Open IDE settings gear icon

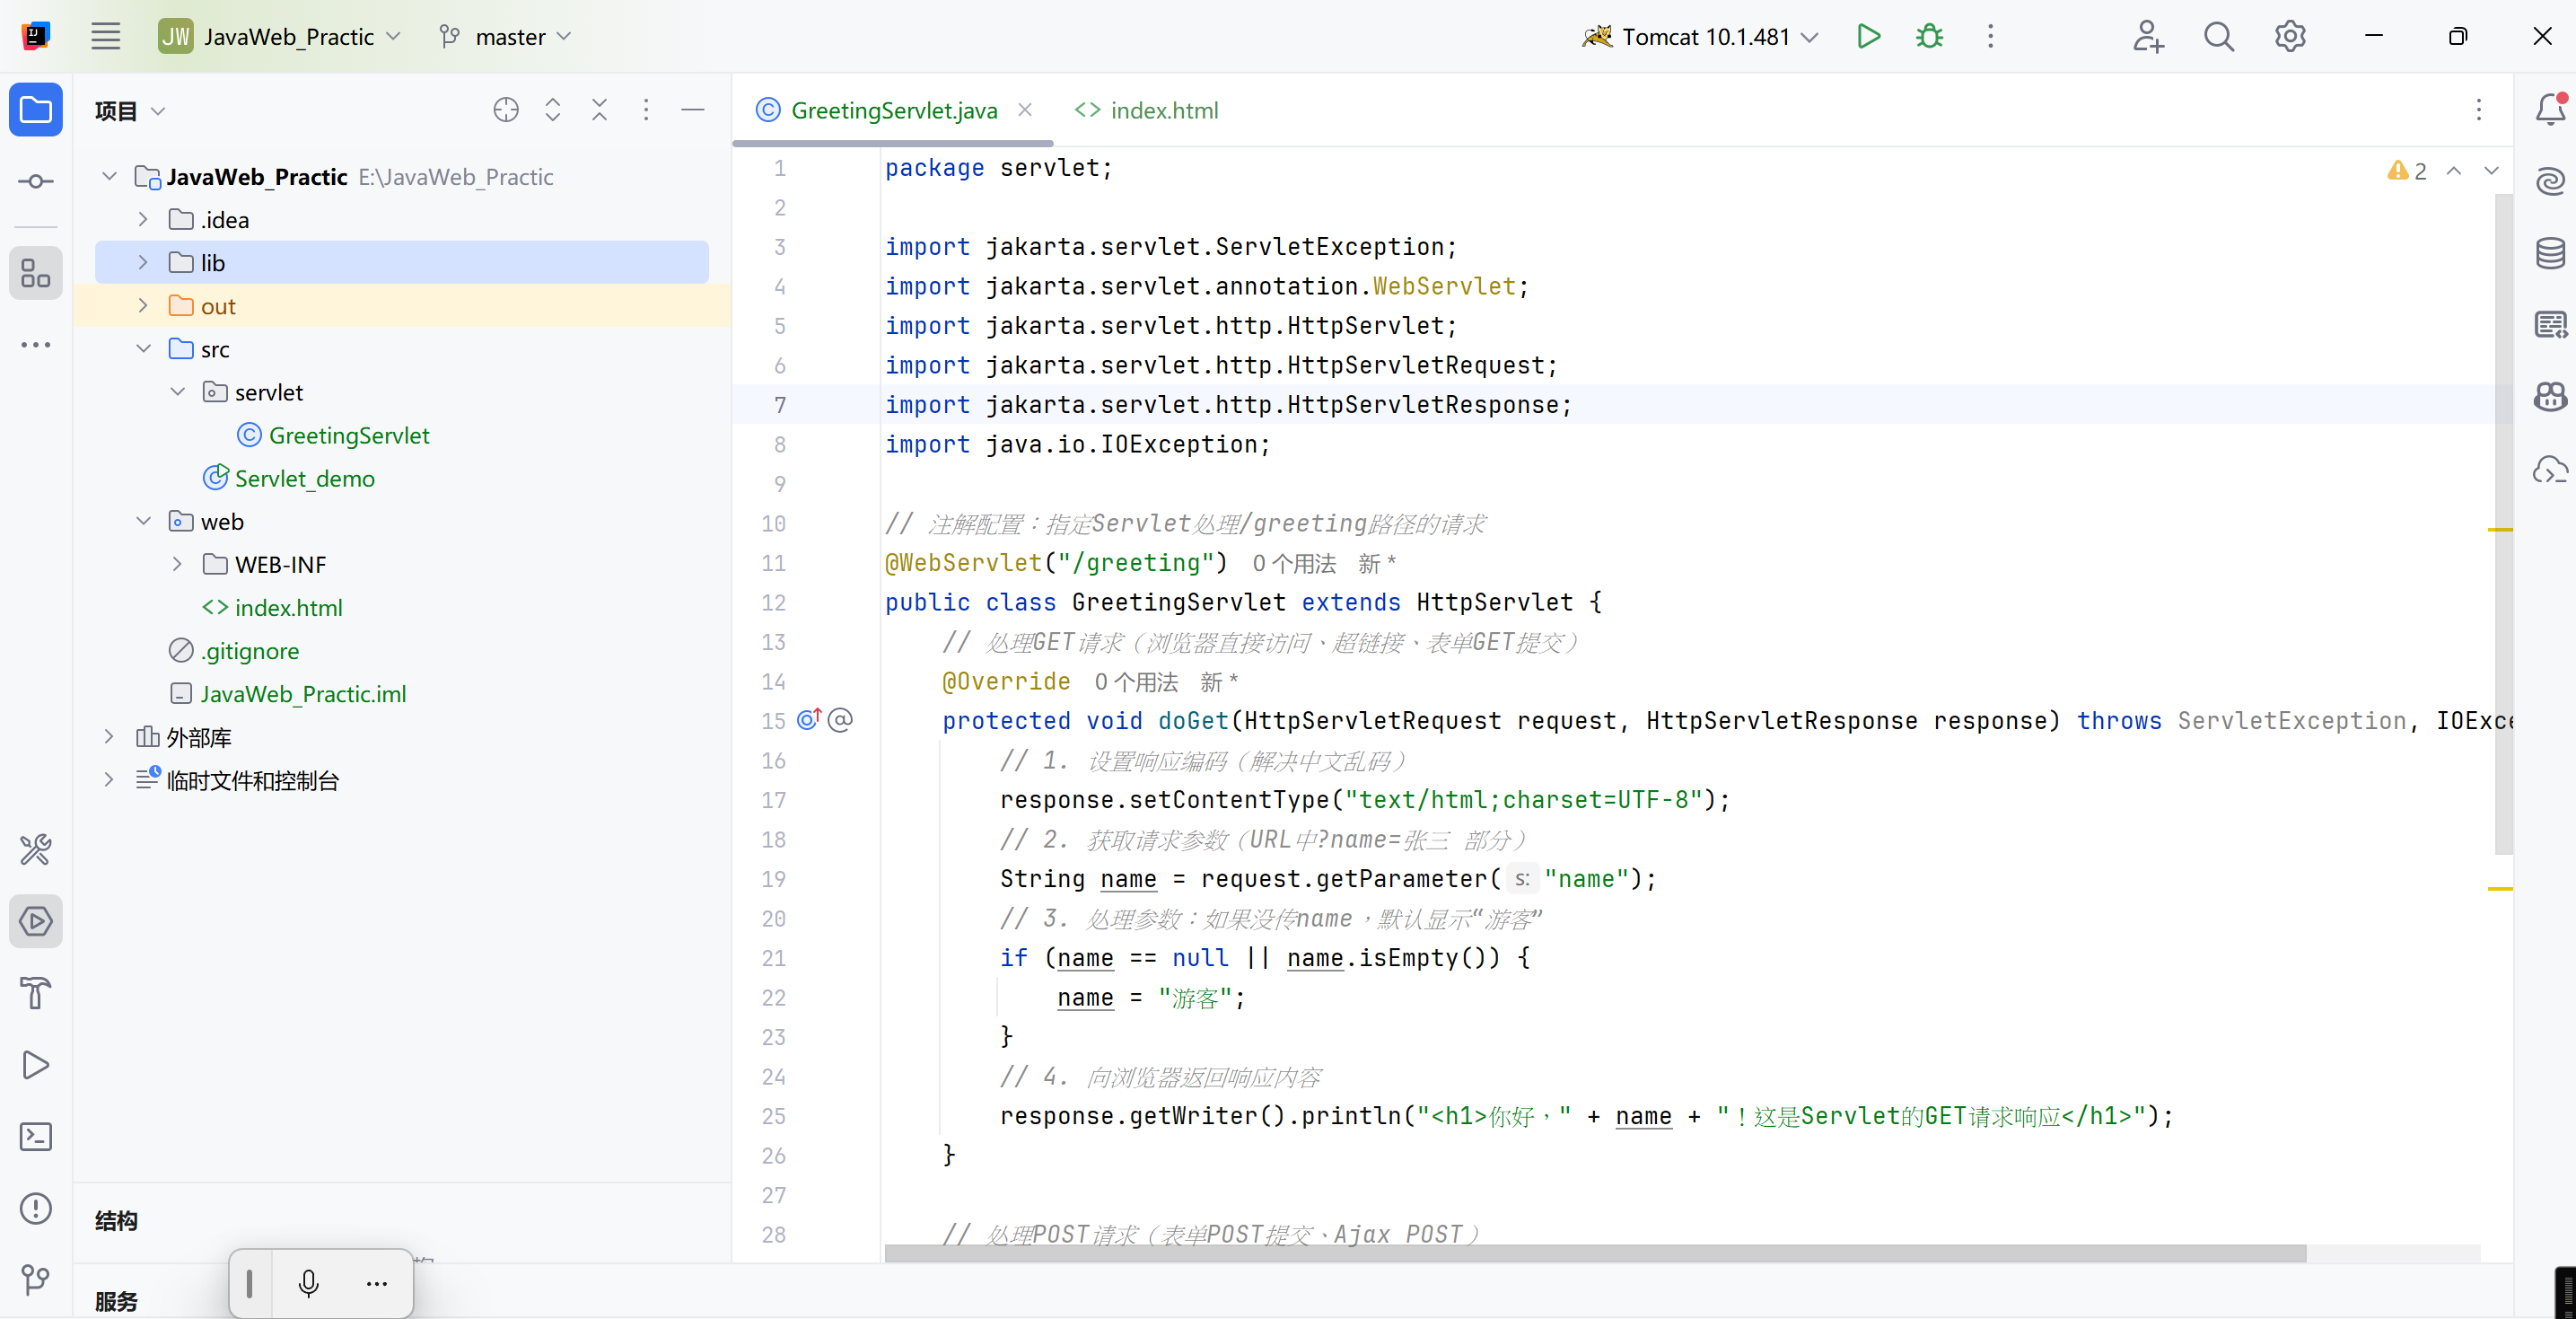click(x=2290, y=37)
